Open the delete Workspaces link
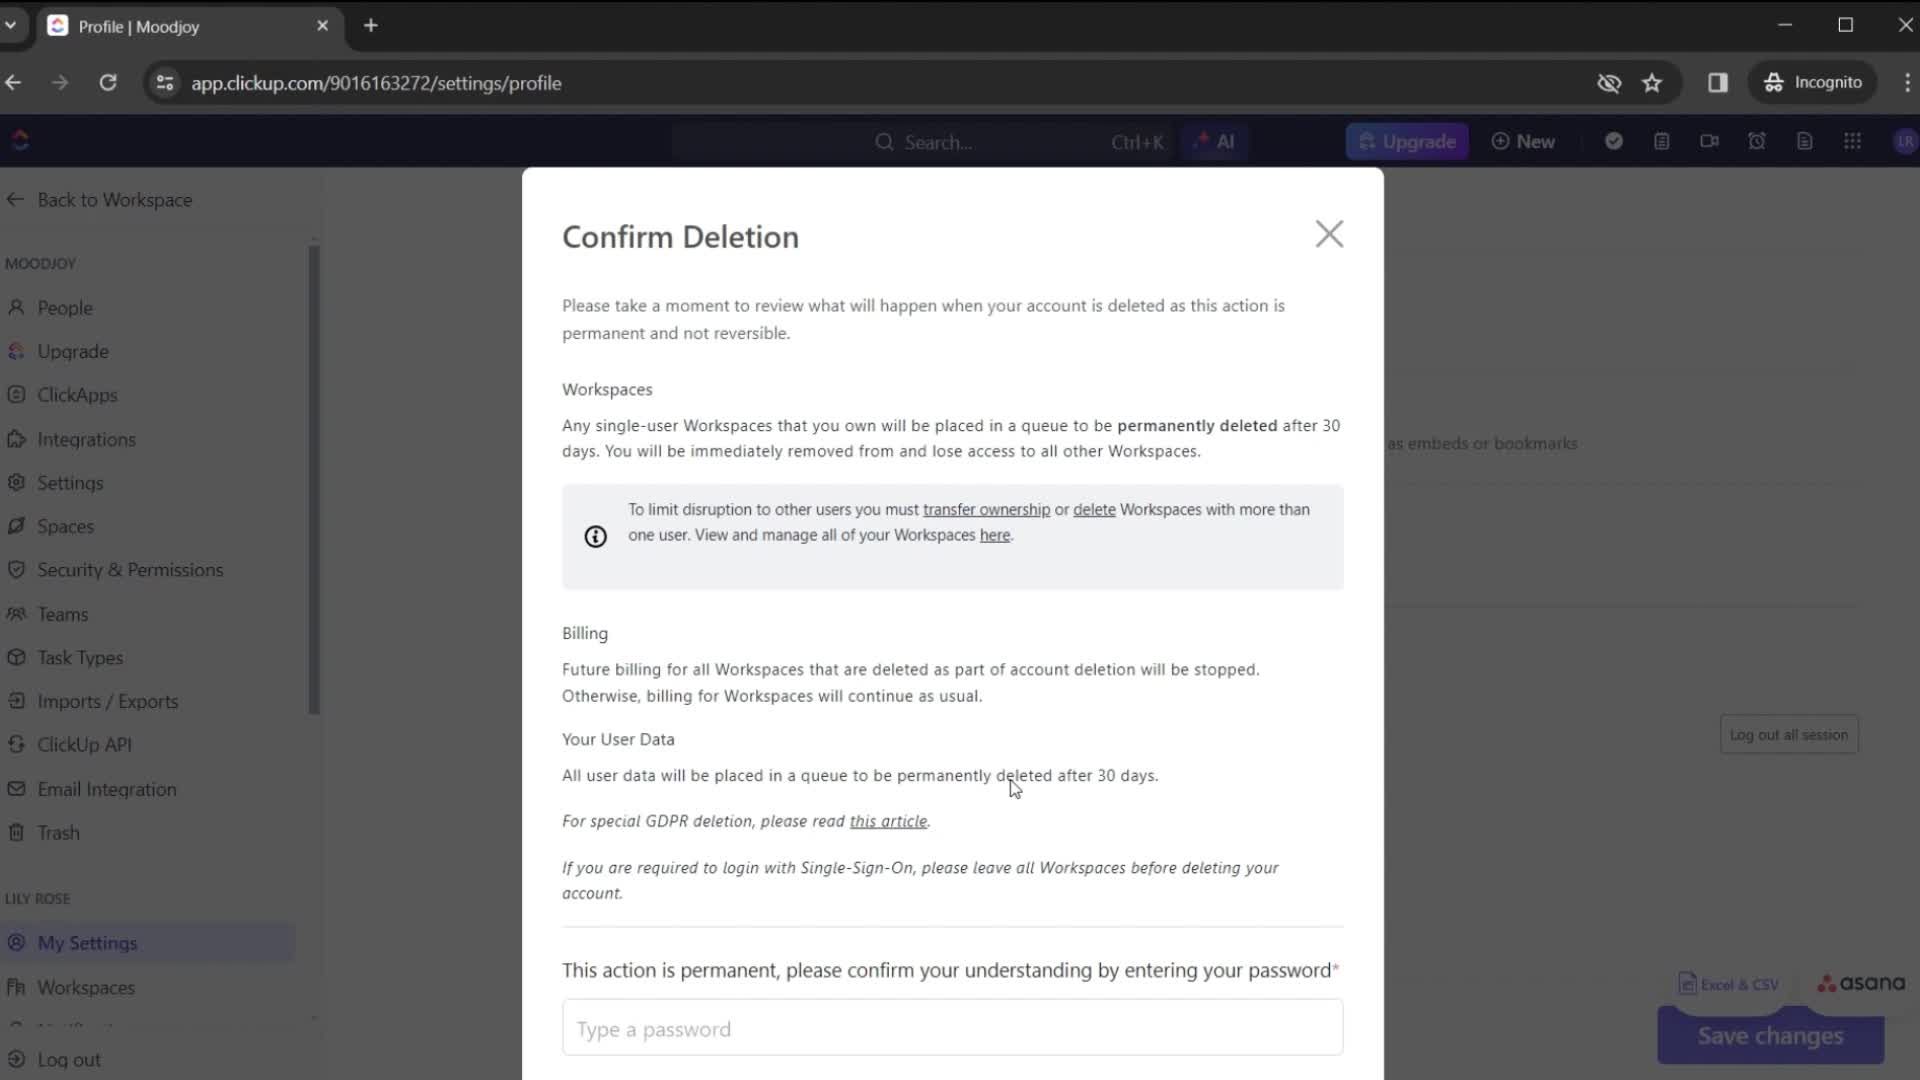Image resolution: width=1920 pixels, height=1080 pixels. coord(1094,510)
